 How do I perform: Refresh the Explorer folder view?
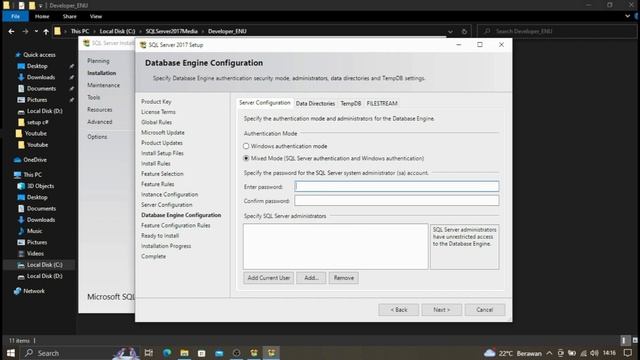[x=464, y=31]
